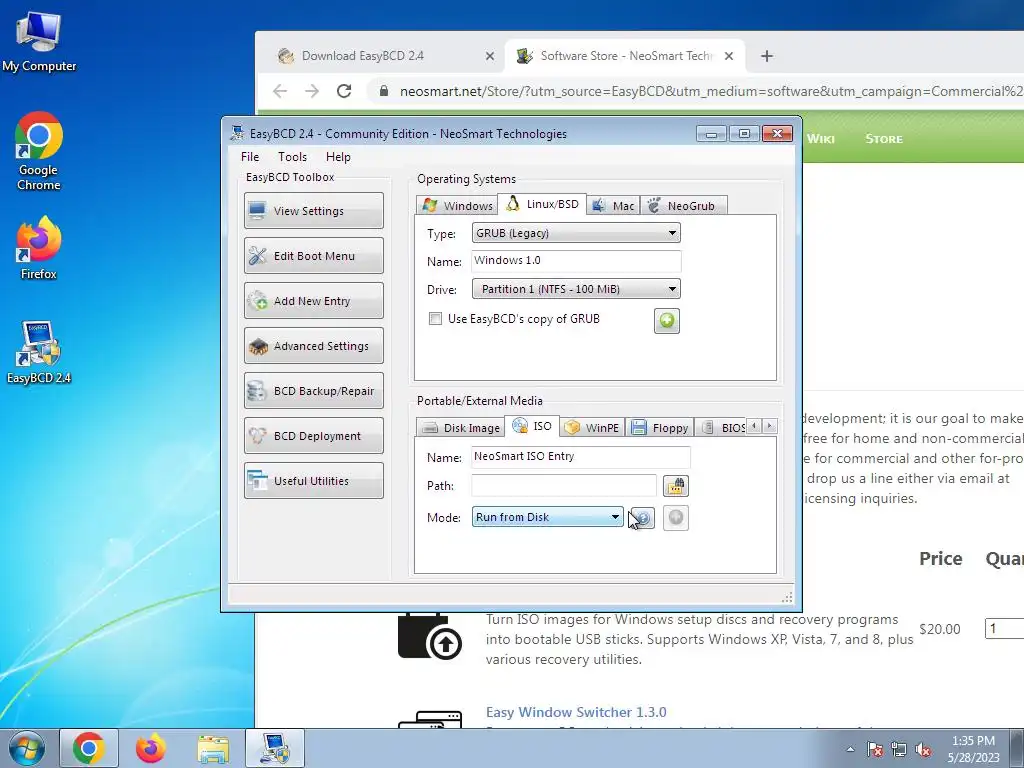Click the Chrome address bar URL

click(x=712, y=91)
